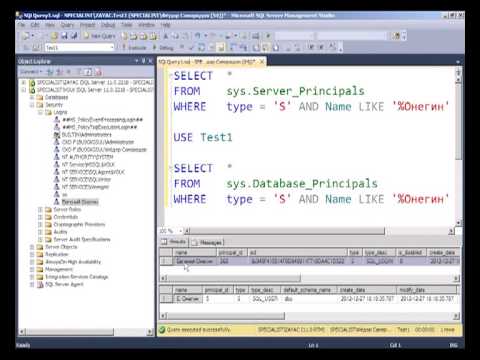
Task: Click the New Query toolbar button
Action: pyautogui.click(x=99, y=36)
